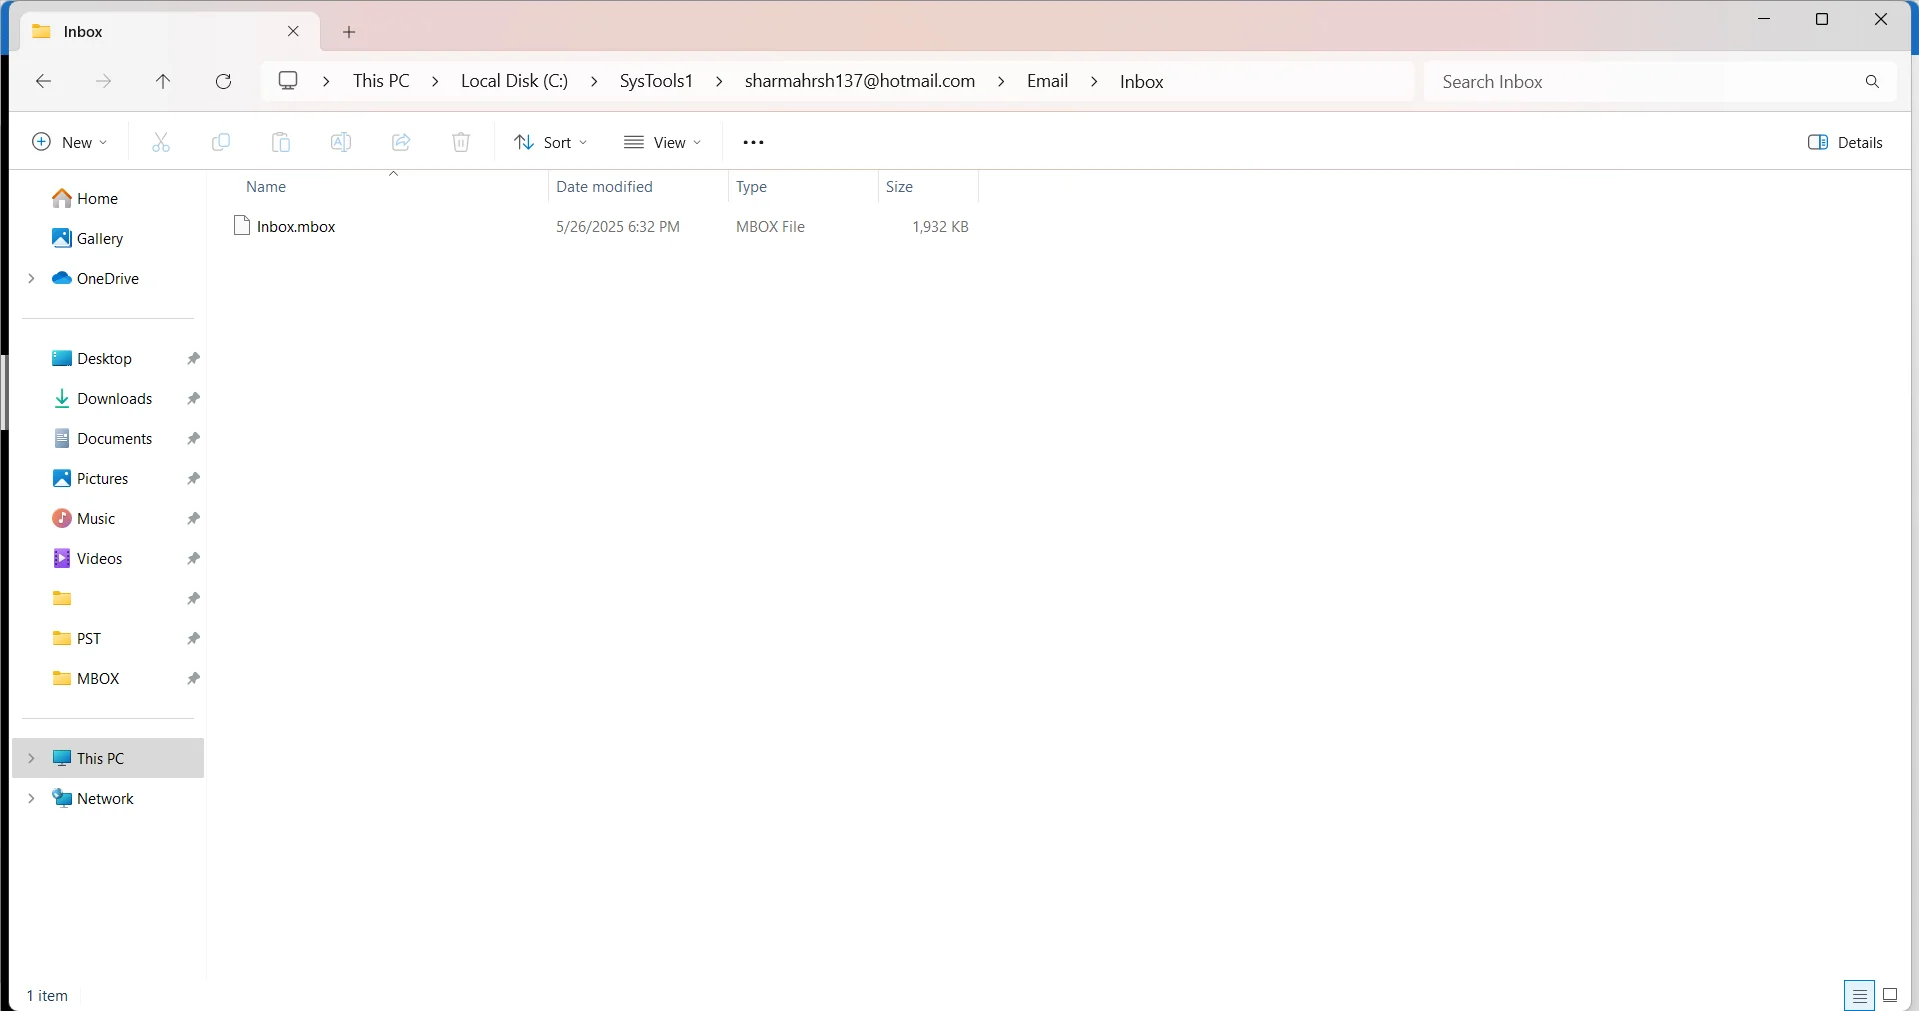Image resolution: width=1919 pixels, height=1011 pixels.
Task: Click the Rename icon in toolbar
Action: pyautogui.click(x=341, y=142)
